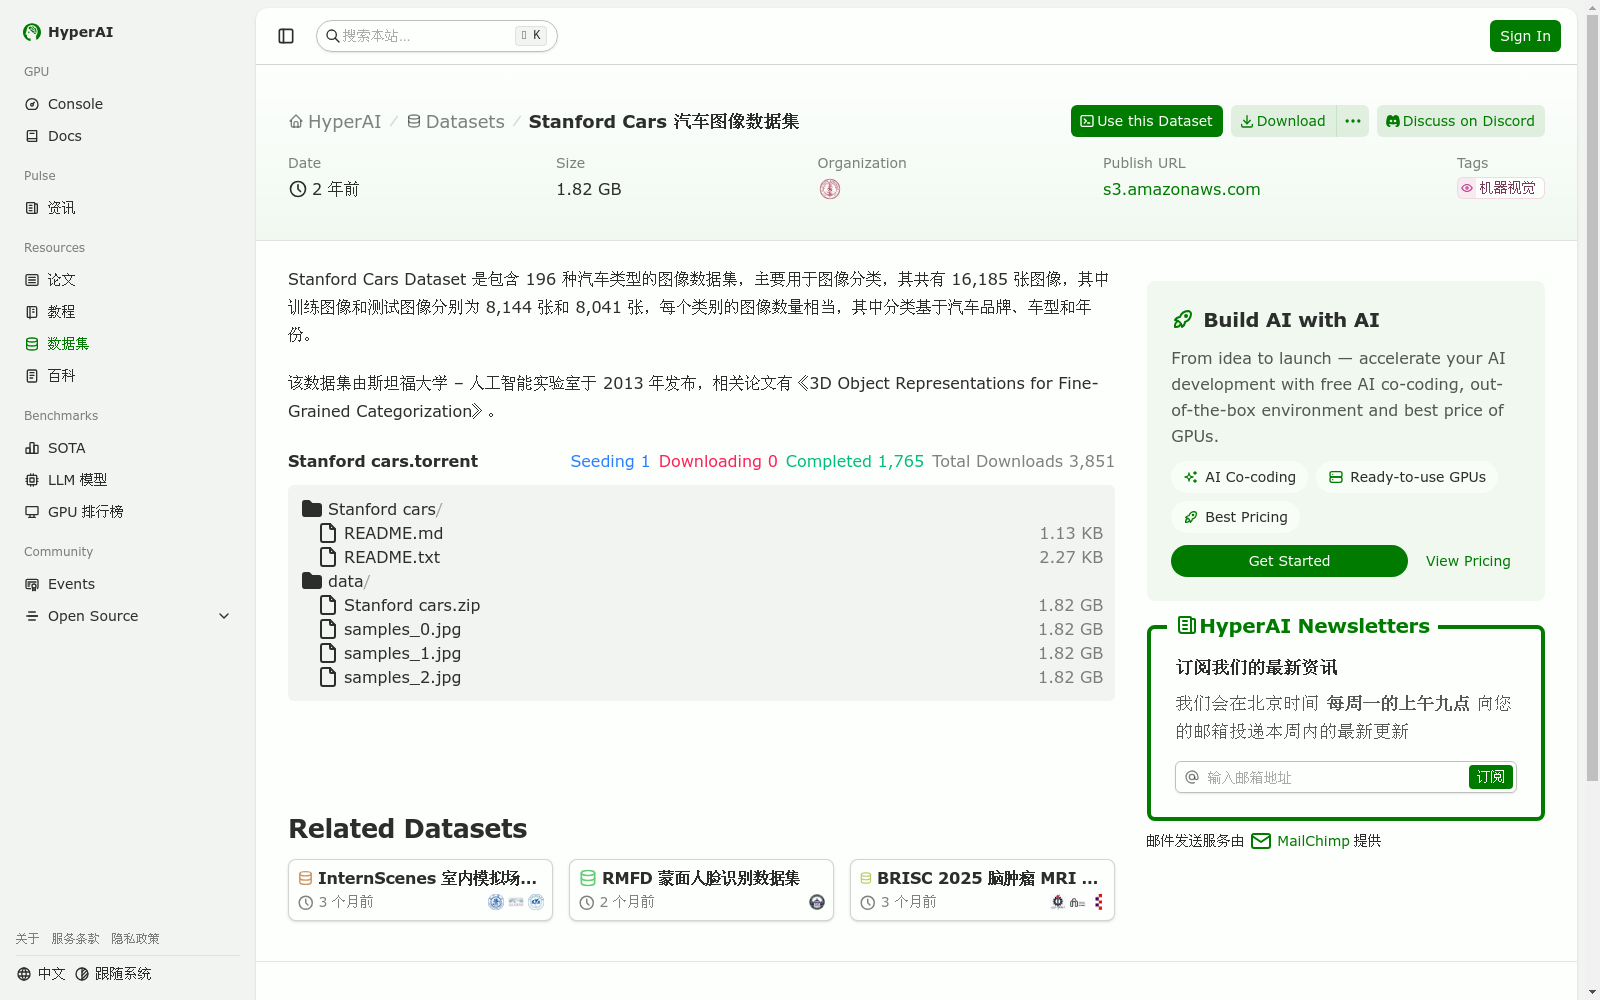This screenshot has height=1000, width=1600.
Task: Open BRISC 2025 脑肿瘤 MRI card
Action: point(982,890)
